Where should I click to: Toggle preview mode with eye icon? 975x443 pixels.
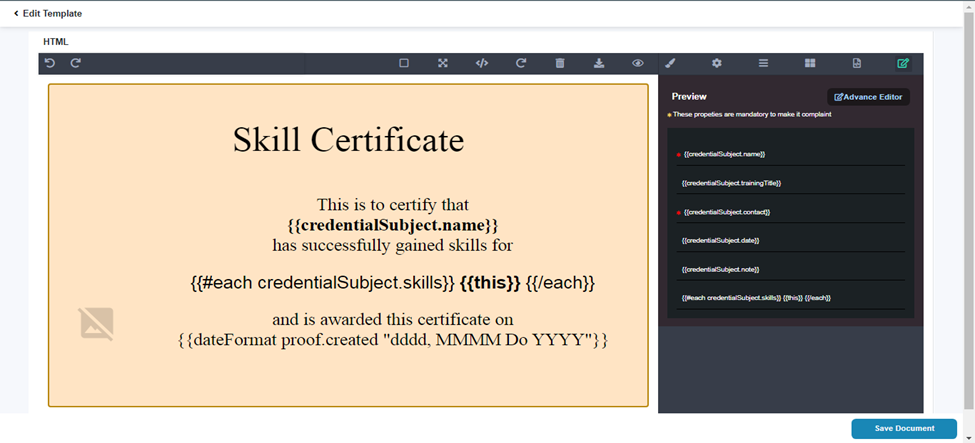coord(637,63)
